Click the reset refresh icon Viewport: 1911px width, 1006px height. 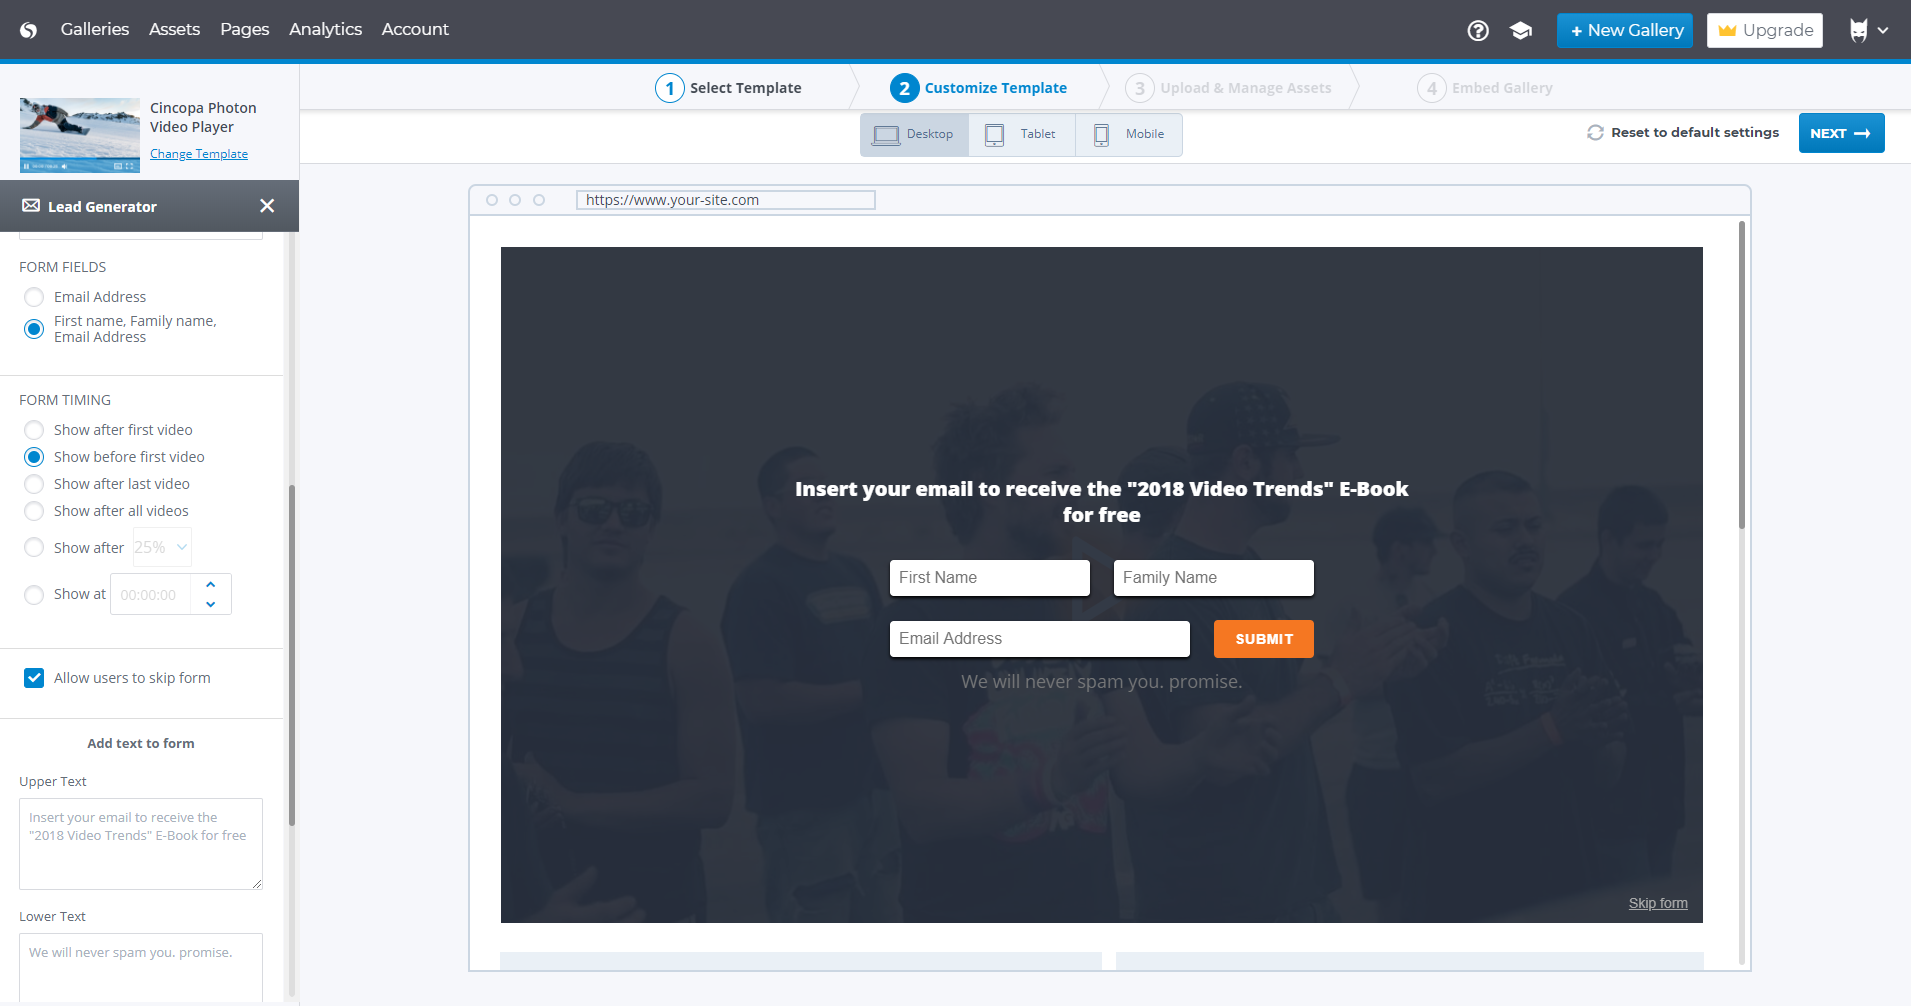coord(1595,133)
